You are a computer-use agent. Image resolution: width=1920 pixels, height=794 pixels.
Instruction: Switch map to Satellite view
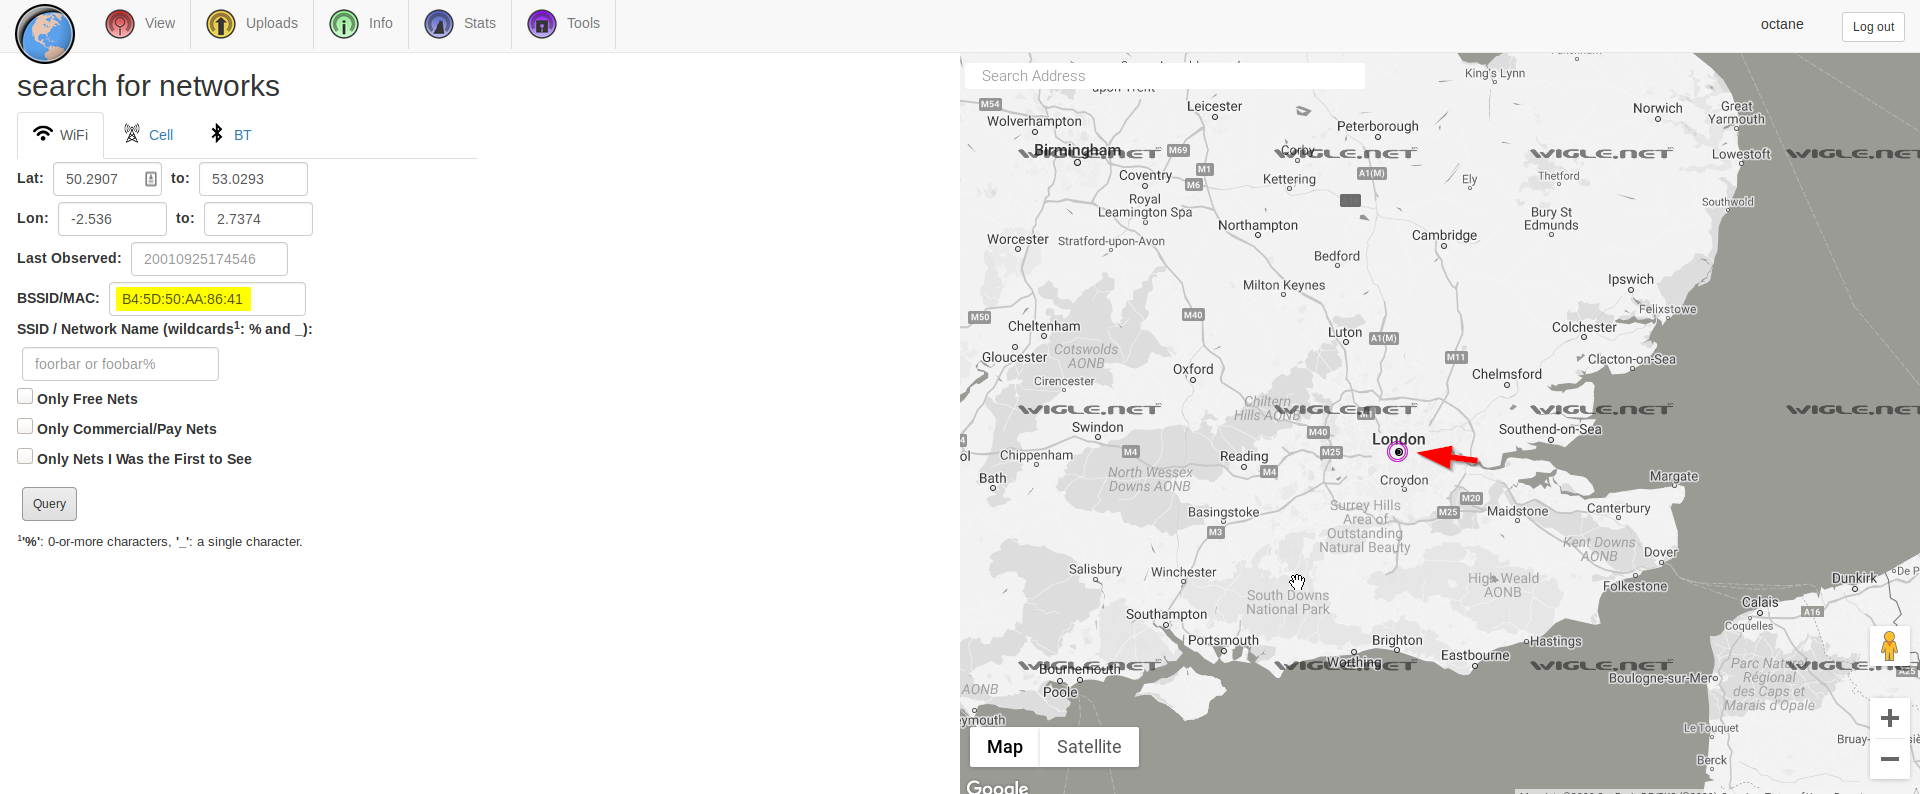pos(1088,747)
